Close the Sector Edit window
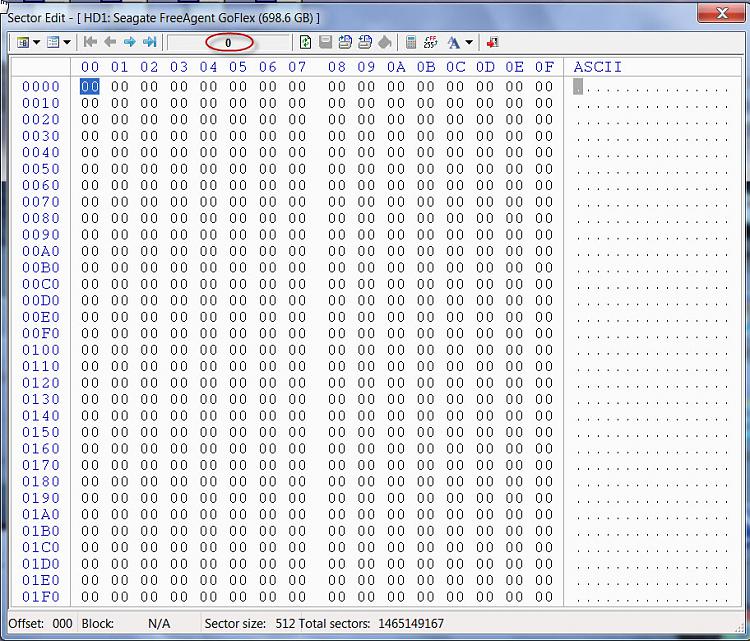750x641 pixels. (721, 13)
